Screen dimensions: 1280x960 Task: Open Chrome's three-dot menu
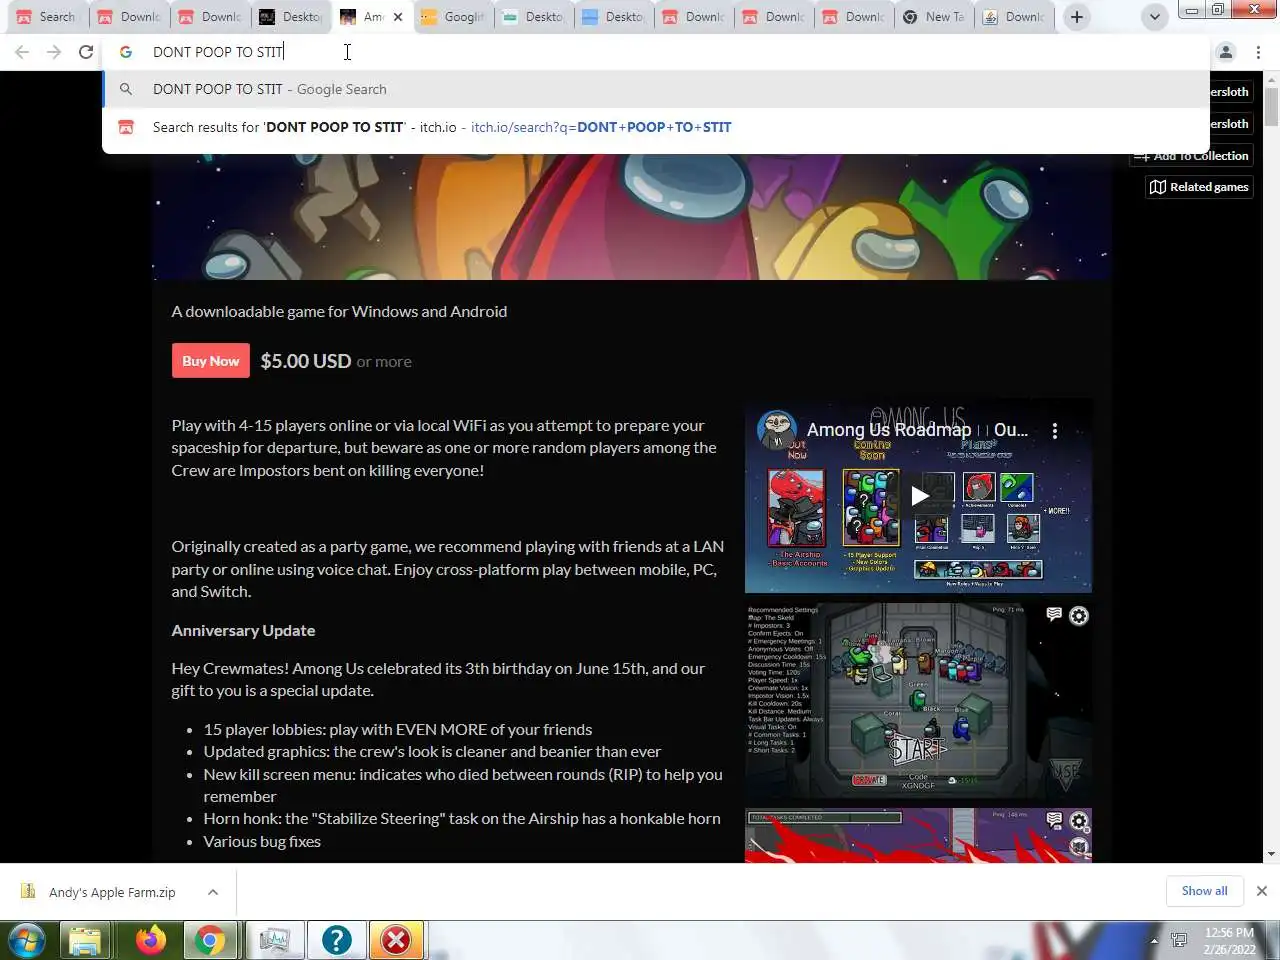(x=1258, y=52)
